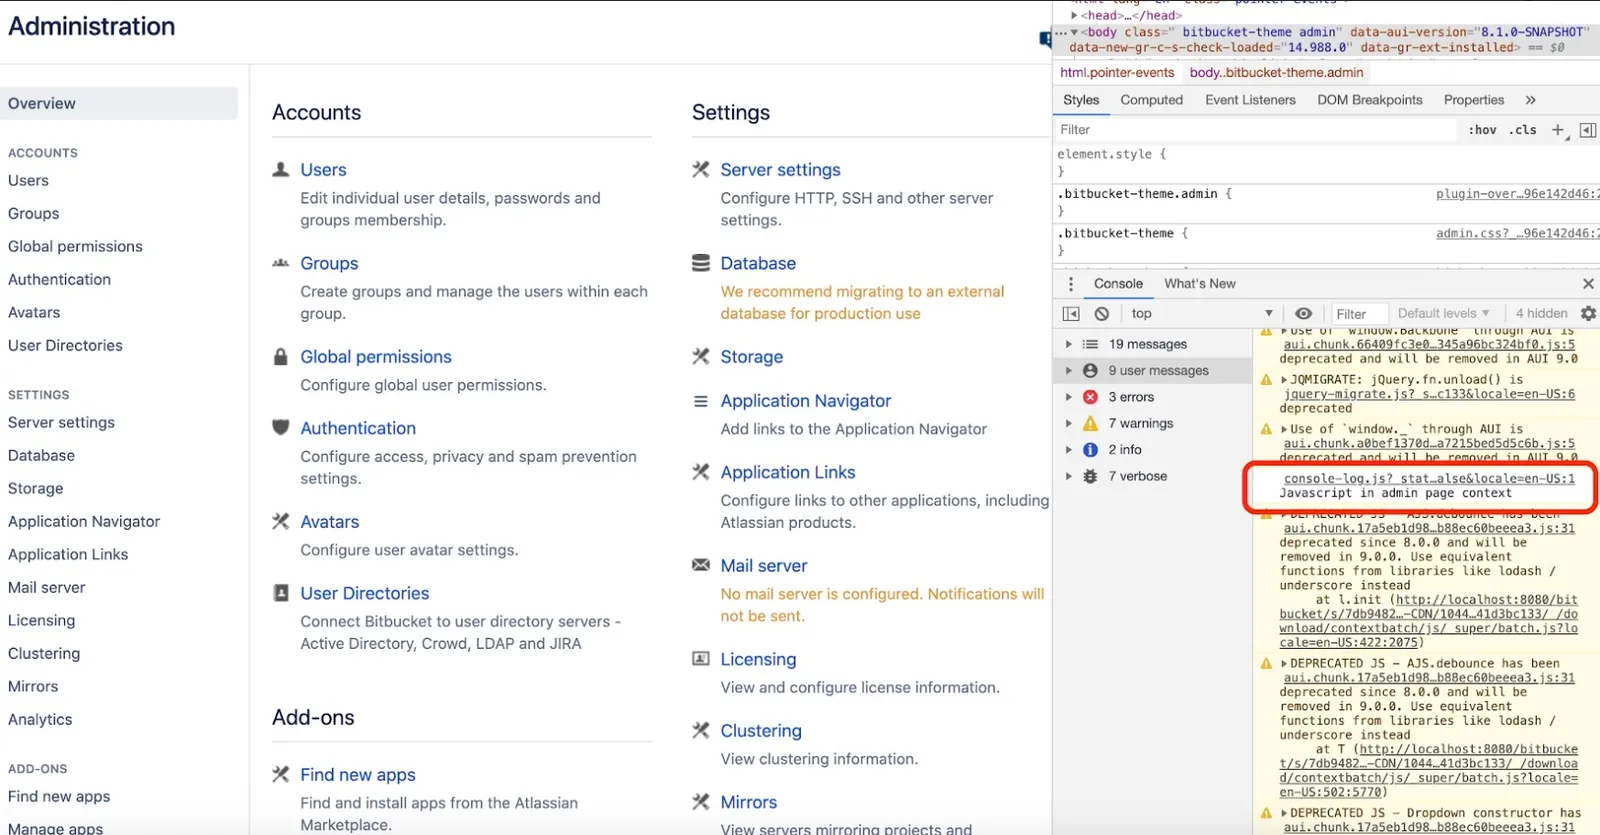Open console settings gear icon
1600x835 pixels.
tap(1588, 314)
